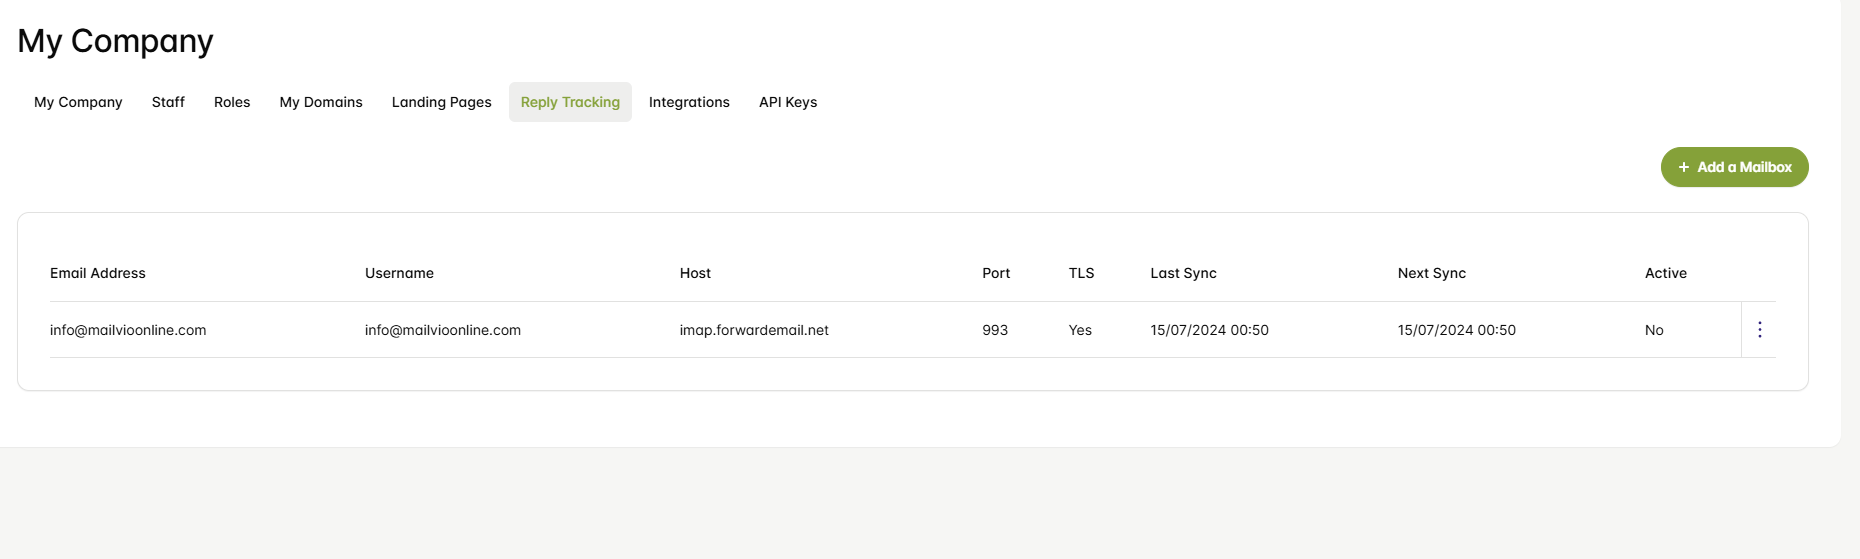
Task: Open the API Keys tab
Action: [788, 102]
